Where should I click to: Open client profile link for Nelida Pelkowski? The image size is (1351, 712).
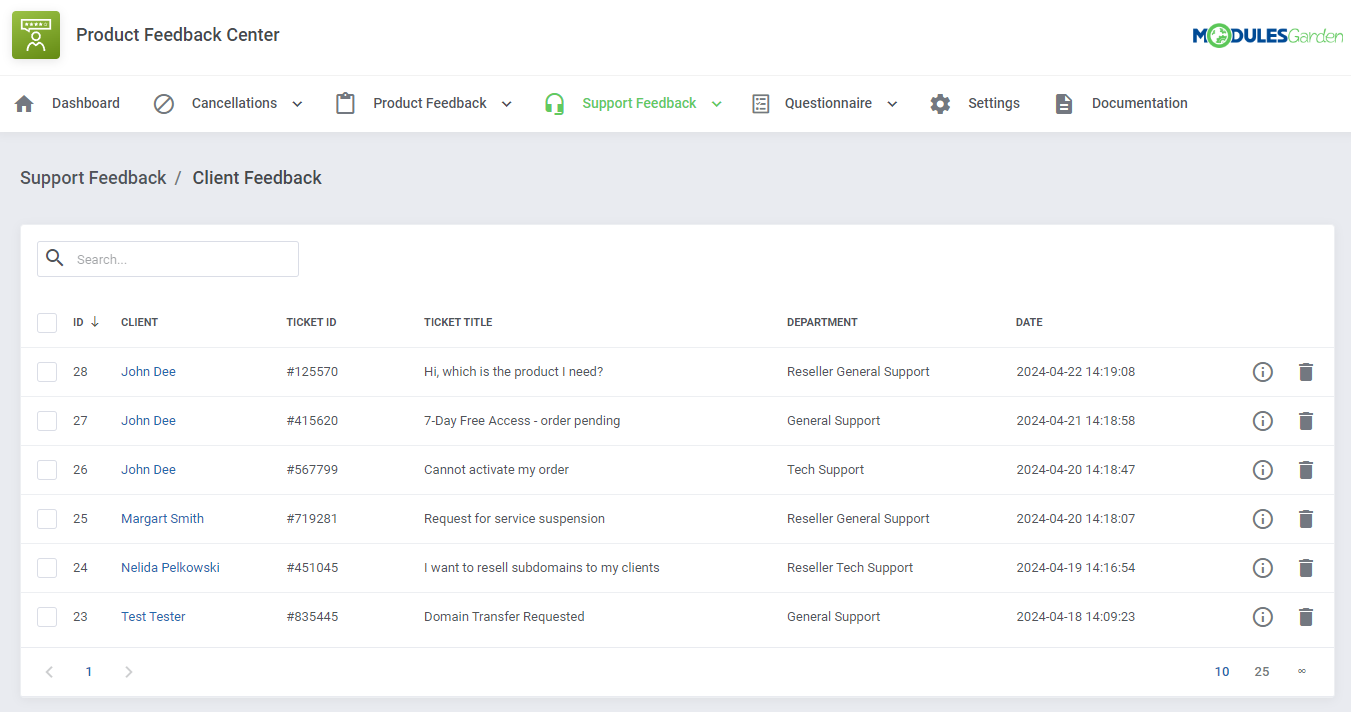click(x=170, y=567)
